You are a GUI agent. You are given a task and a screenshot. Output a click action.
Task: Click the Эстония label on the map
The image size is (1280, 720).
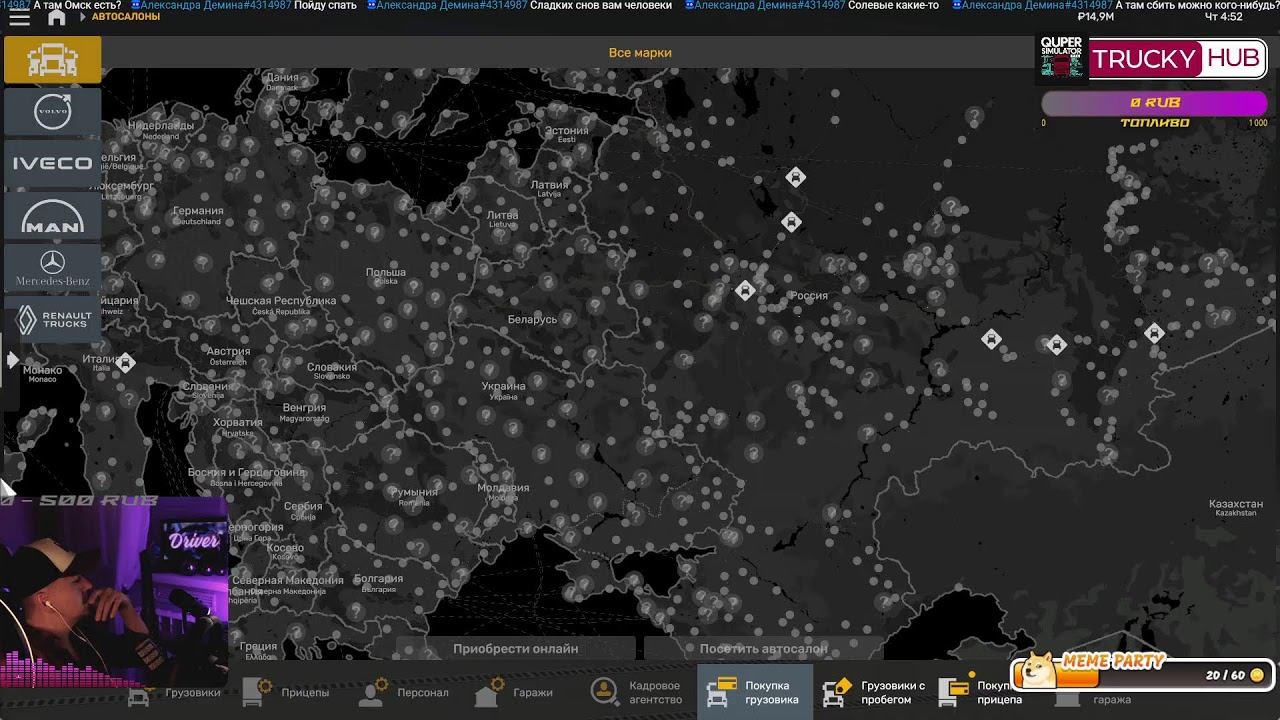[x=567, y=131]
